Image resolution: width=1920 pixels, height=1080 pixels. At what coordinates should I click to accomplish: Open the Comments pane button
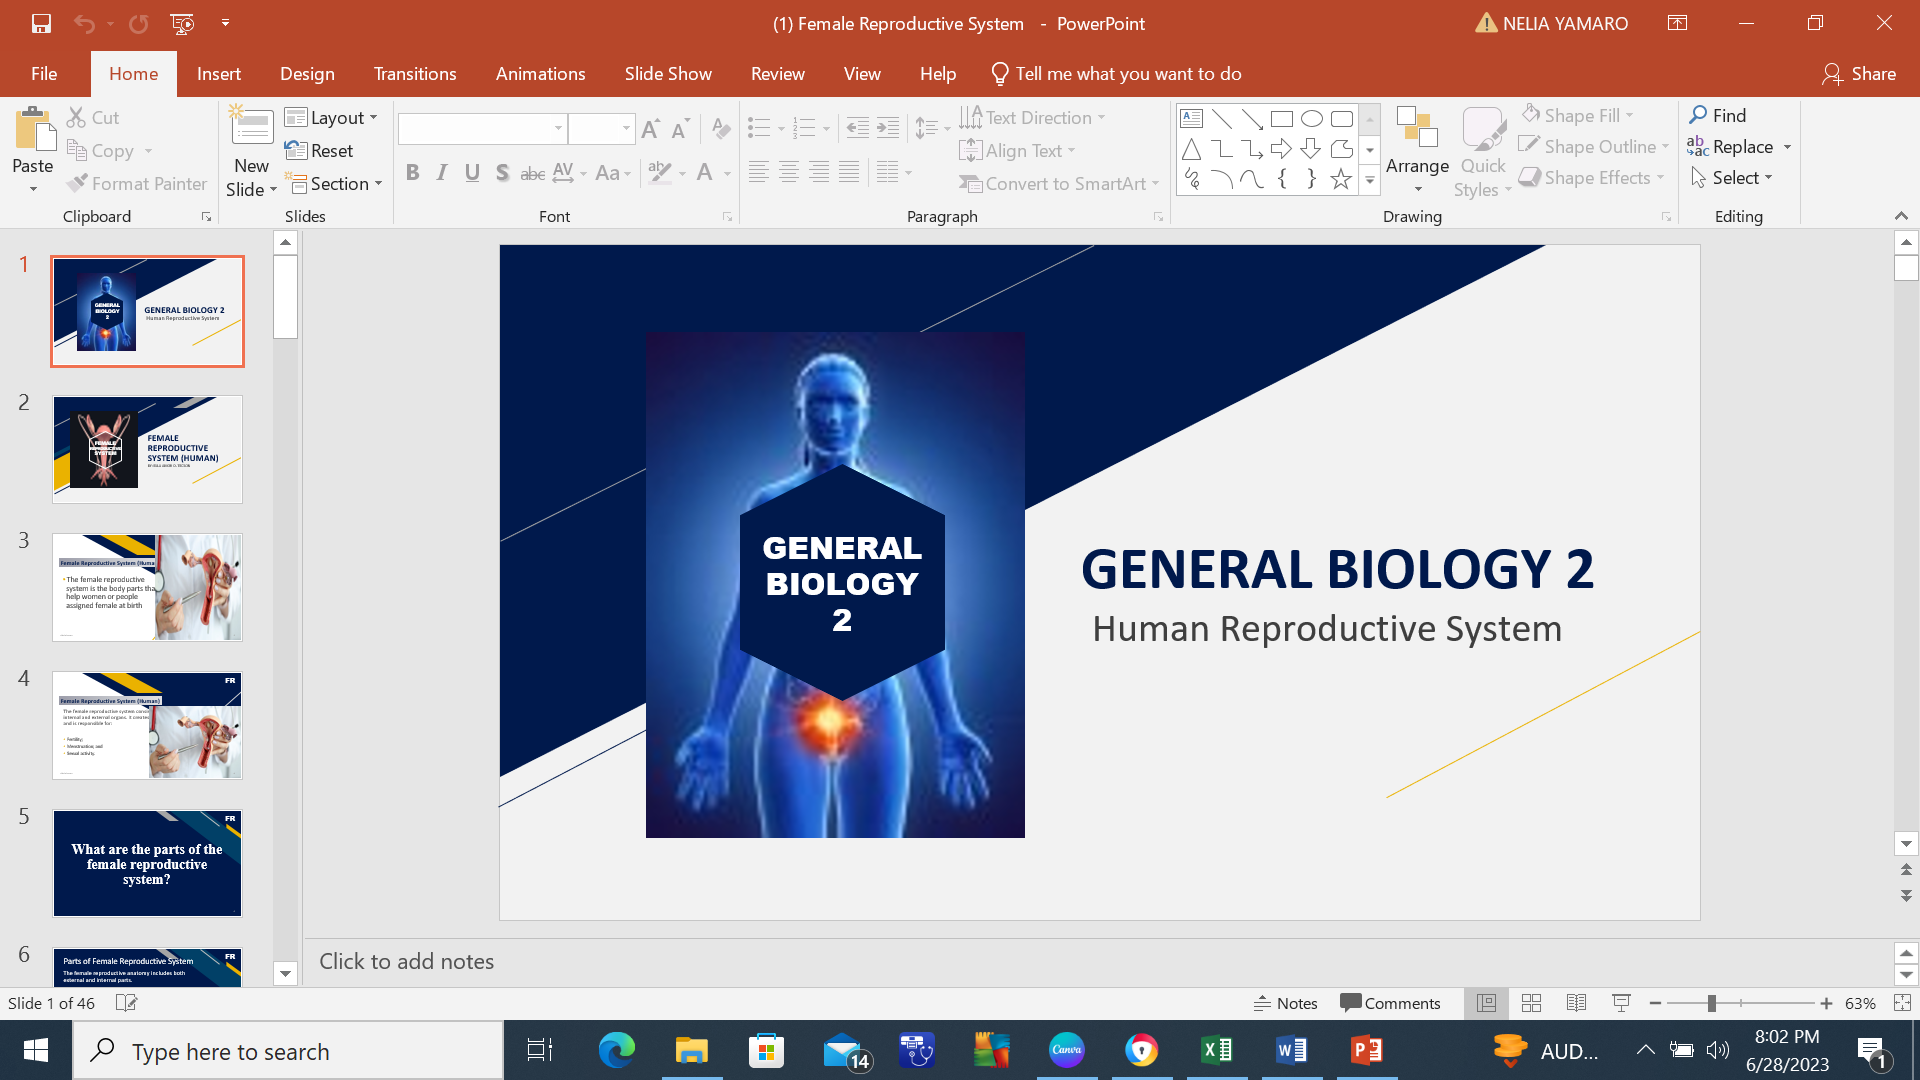tap(1390, 1003)
